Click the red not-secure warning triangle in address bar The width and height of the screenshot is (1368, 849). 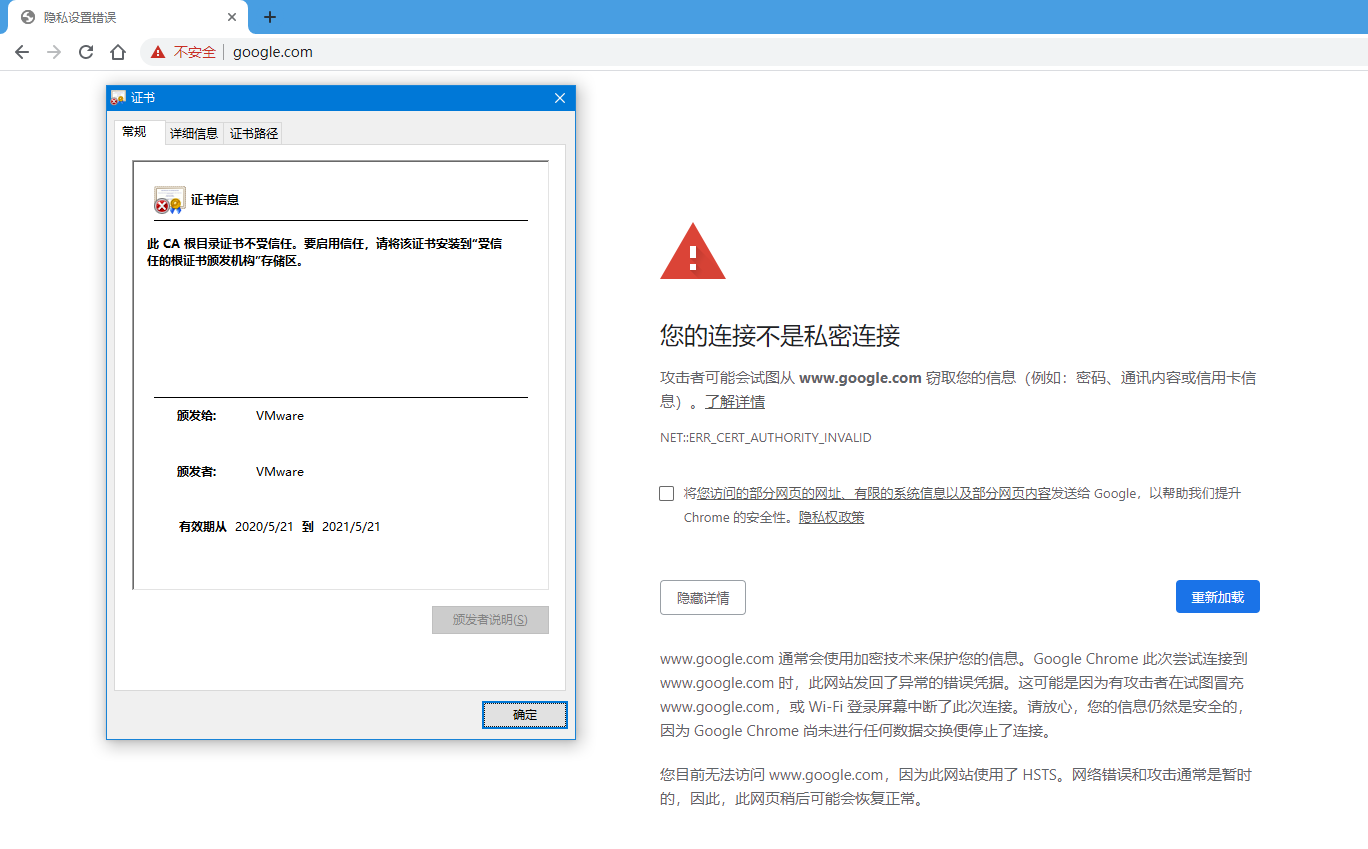tap(158, 52)
